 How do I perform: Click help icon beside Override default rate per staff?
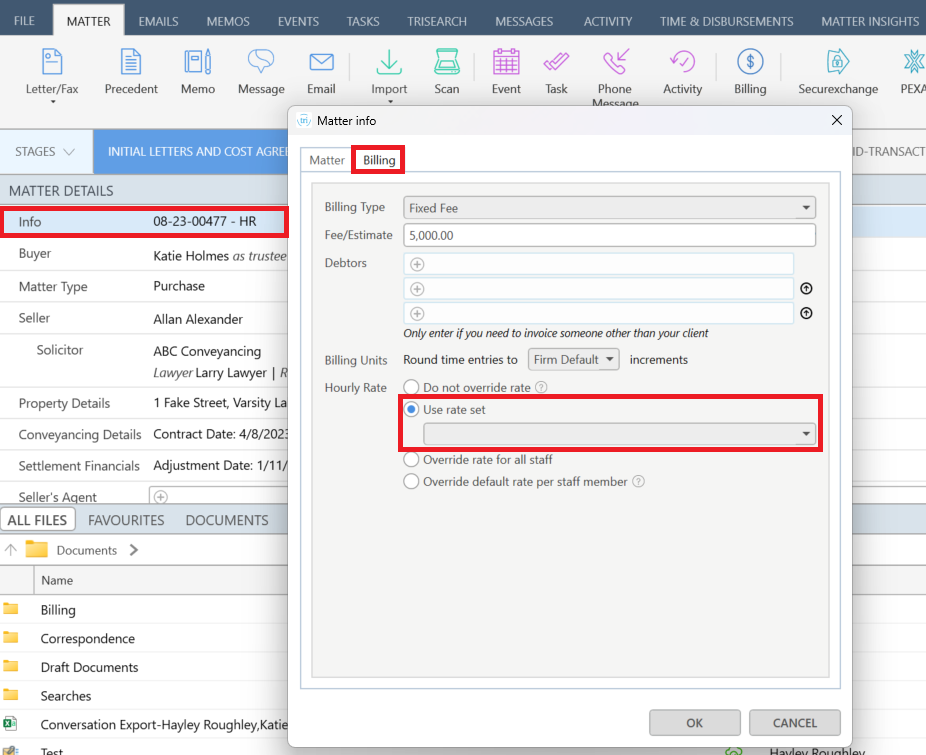click(x=638, y=481)
